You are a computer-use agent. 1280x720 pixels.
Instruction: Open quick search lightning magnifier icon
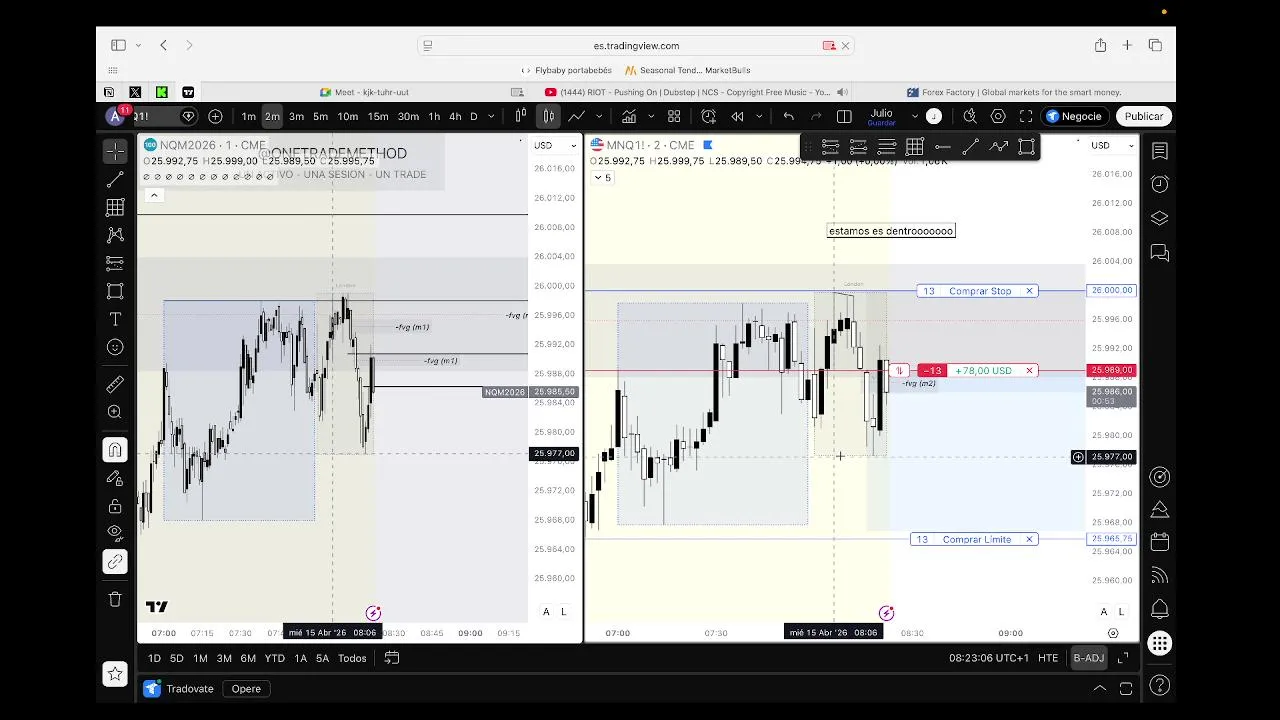pos(969,116)
